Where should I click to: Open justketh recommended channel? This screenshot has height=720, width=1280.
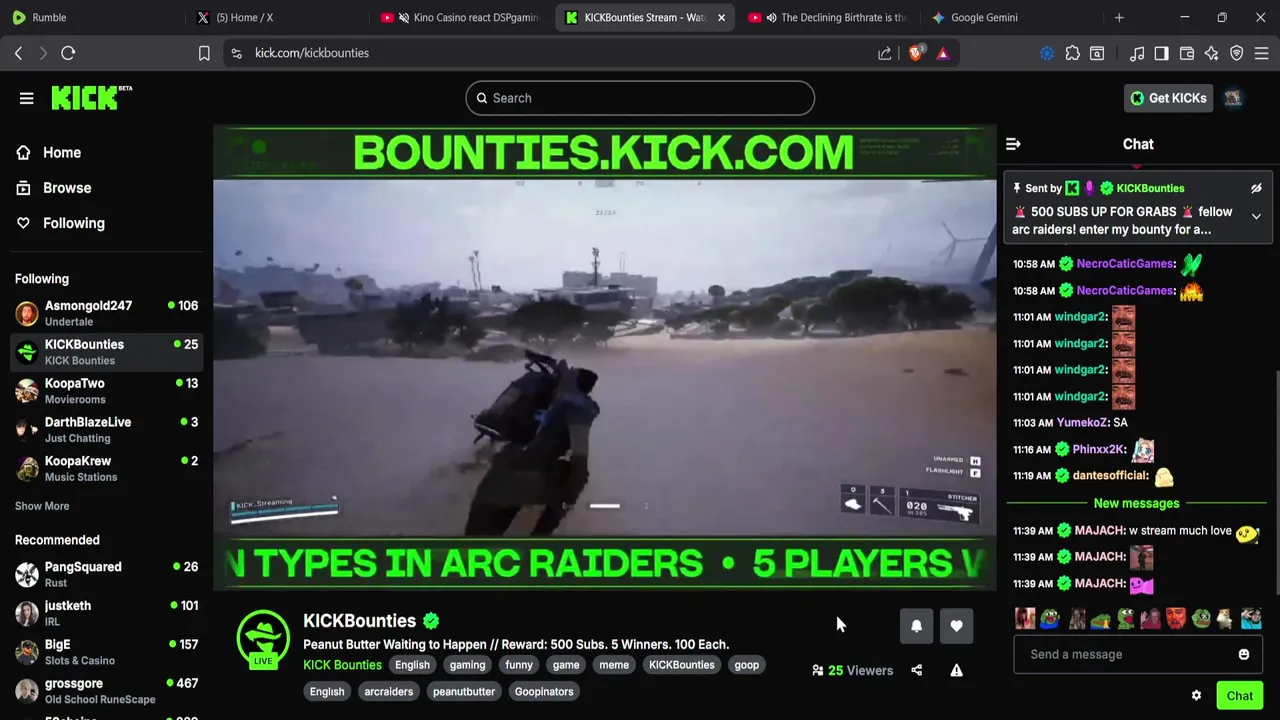[x=105, y=613]
